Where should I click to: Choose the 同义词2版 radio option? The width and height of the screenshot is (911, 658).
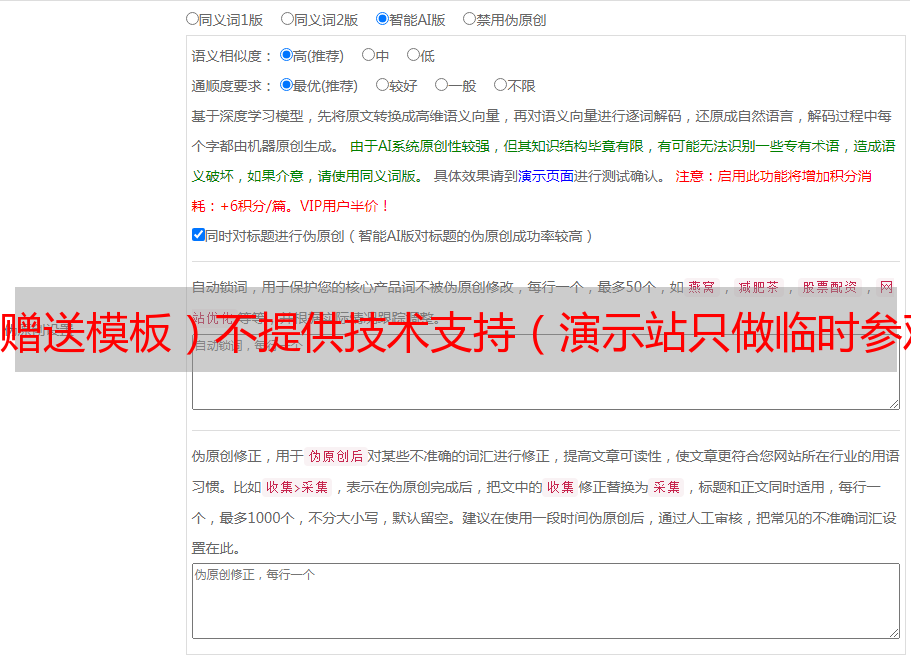[288, 19]
